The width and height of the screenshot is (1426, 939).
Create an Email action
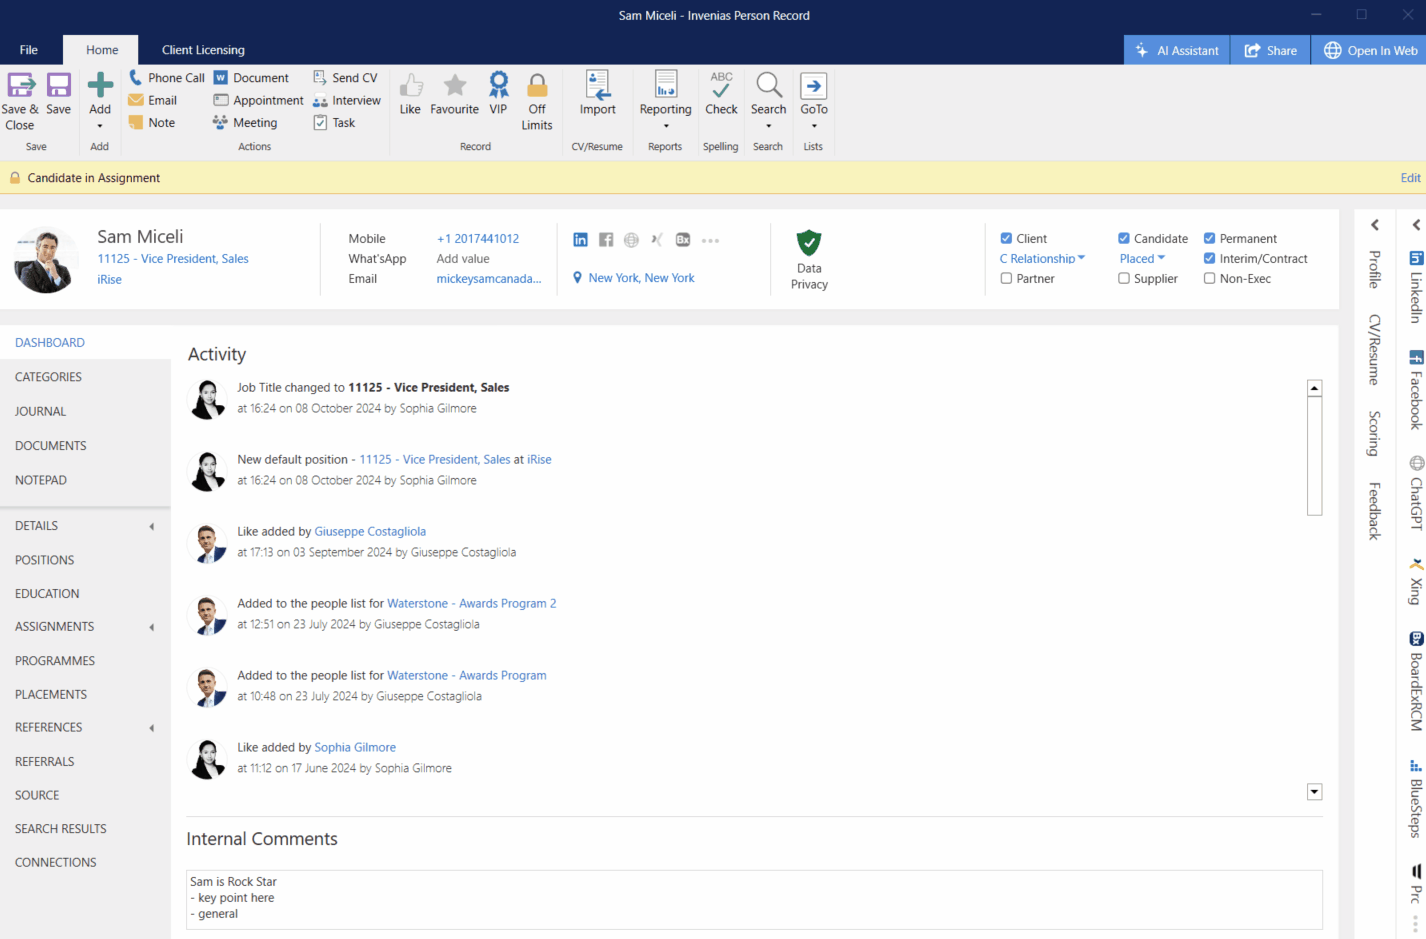(153, 100)
